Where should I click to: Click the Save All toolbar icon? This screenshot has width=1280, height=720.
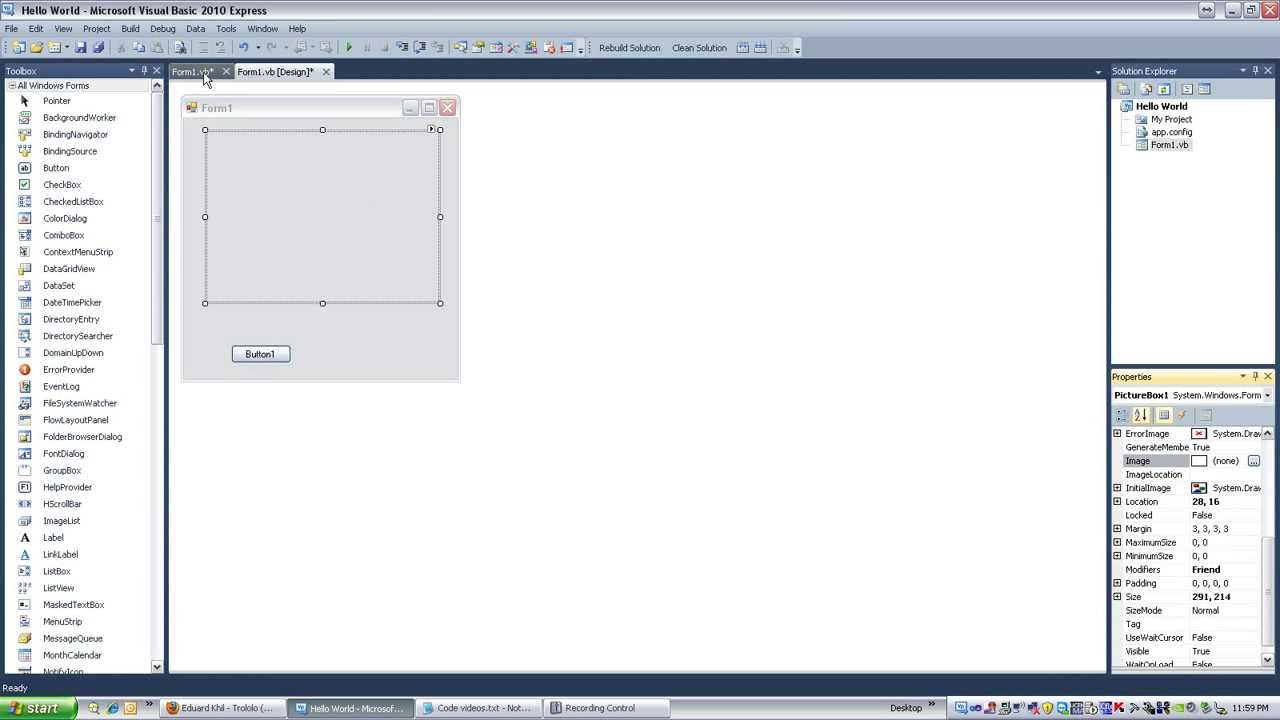[x=98, y=47]
